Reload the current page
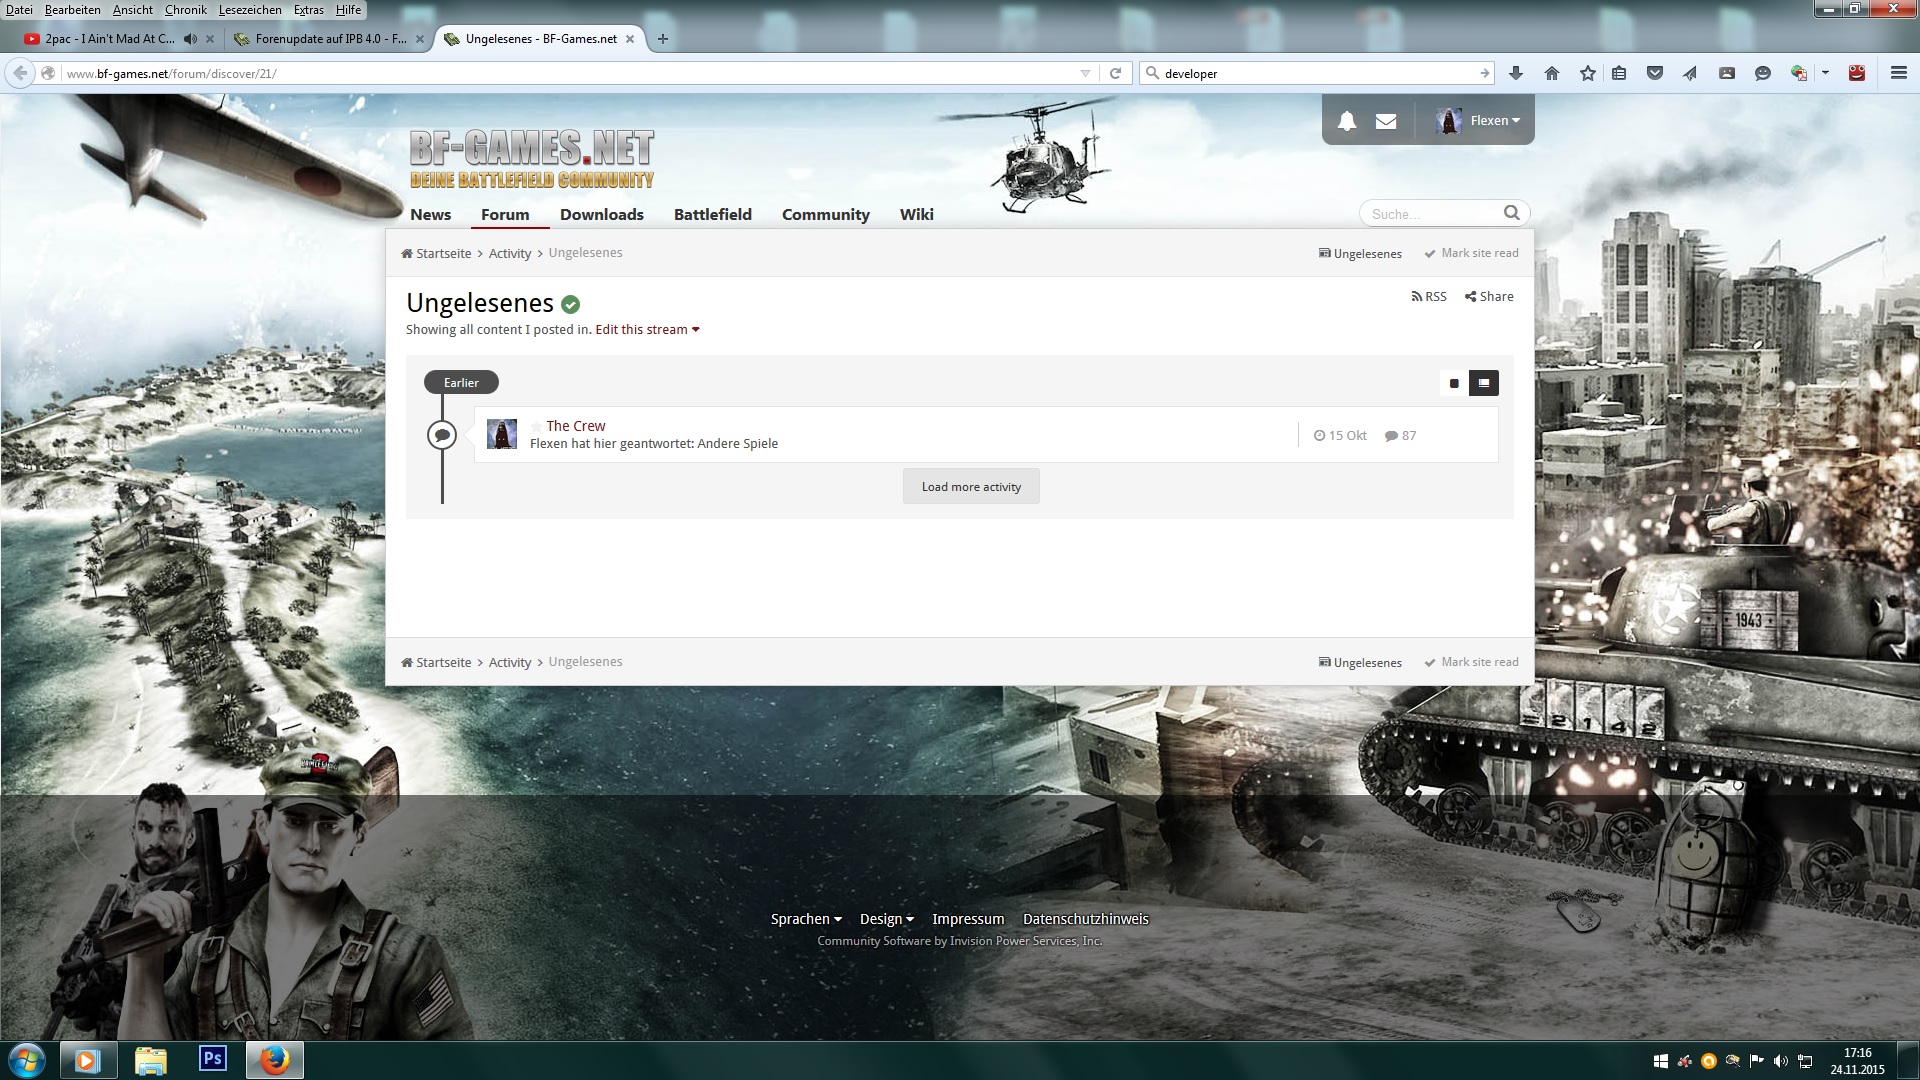The image size is (1920, 1080). point(1116,73)
